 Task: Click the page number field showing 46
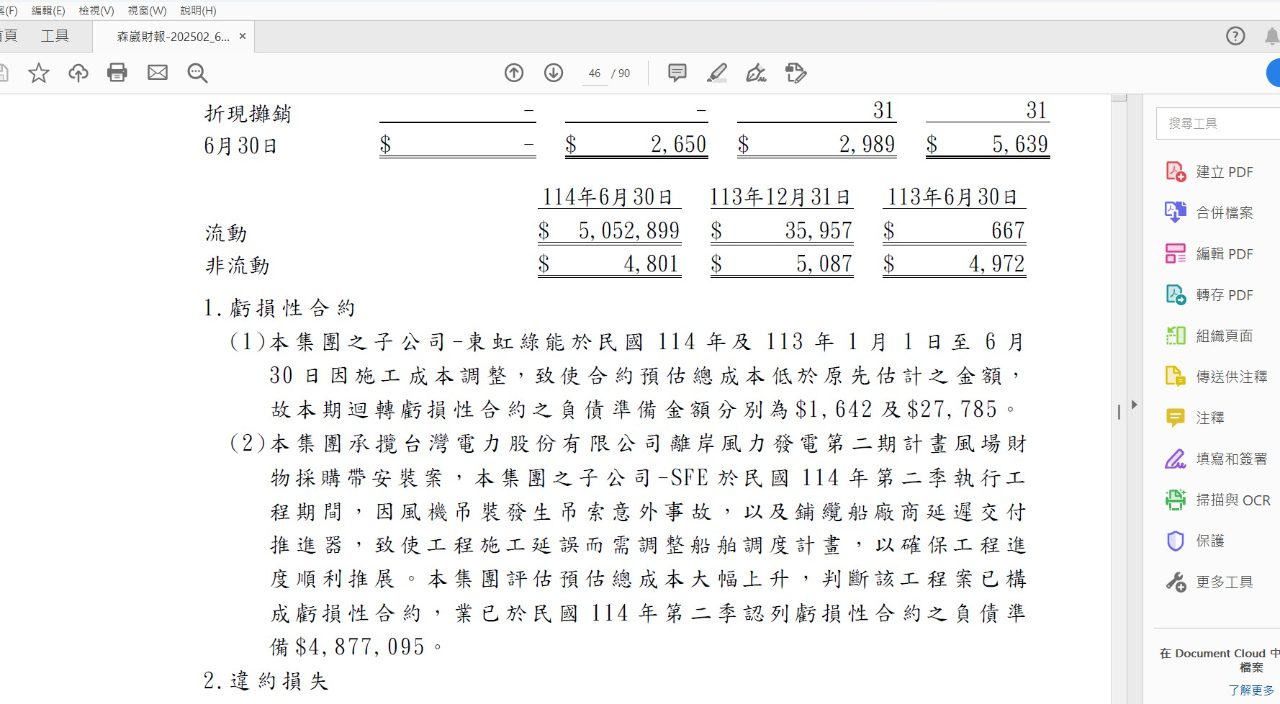pyautogui.click(x=595, y=73)
